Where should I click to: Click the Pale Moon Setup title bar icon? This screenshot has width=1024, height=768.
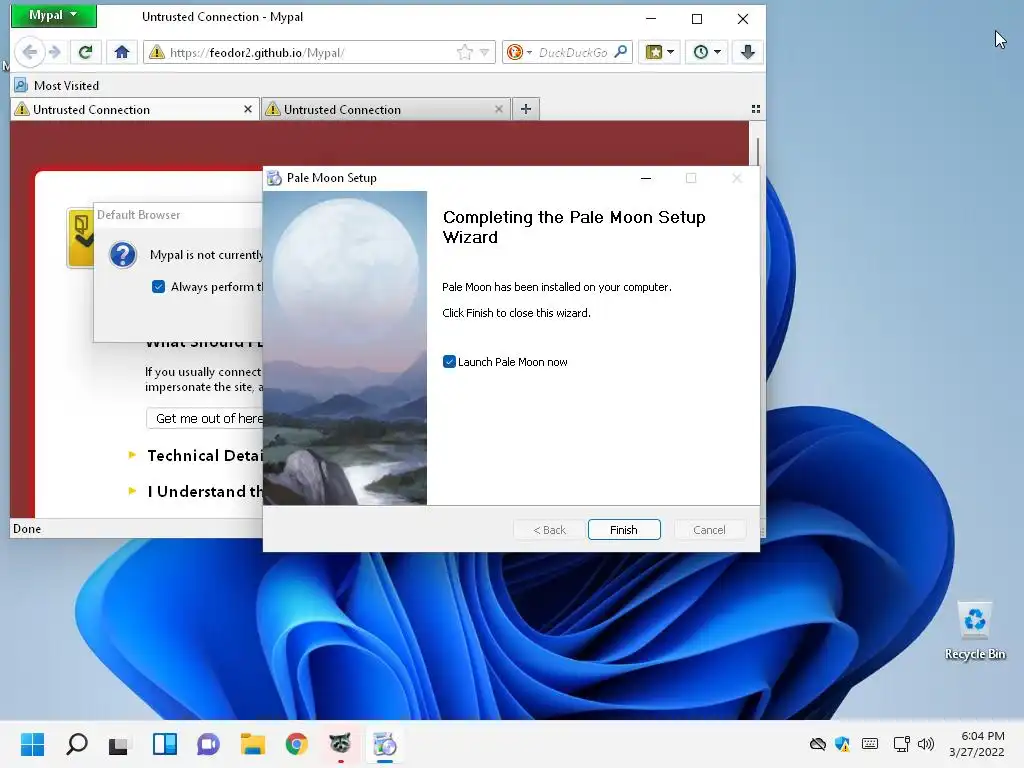[274, 178]
